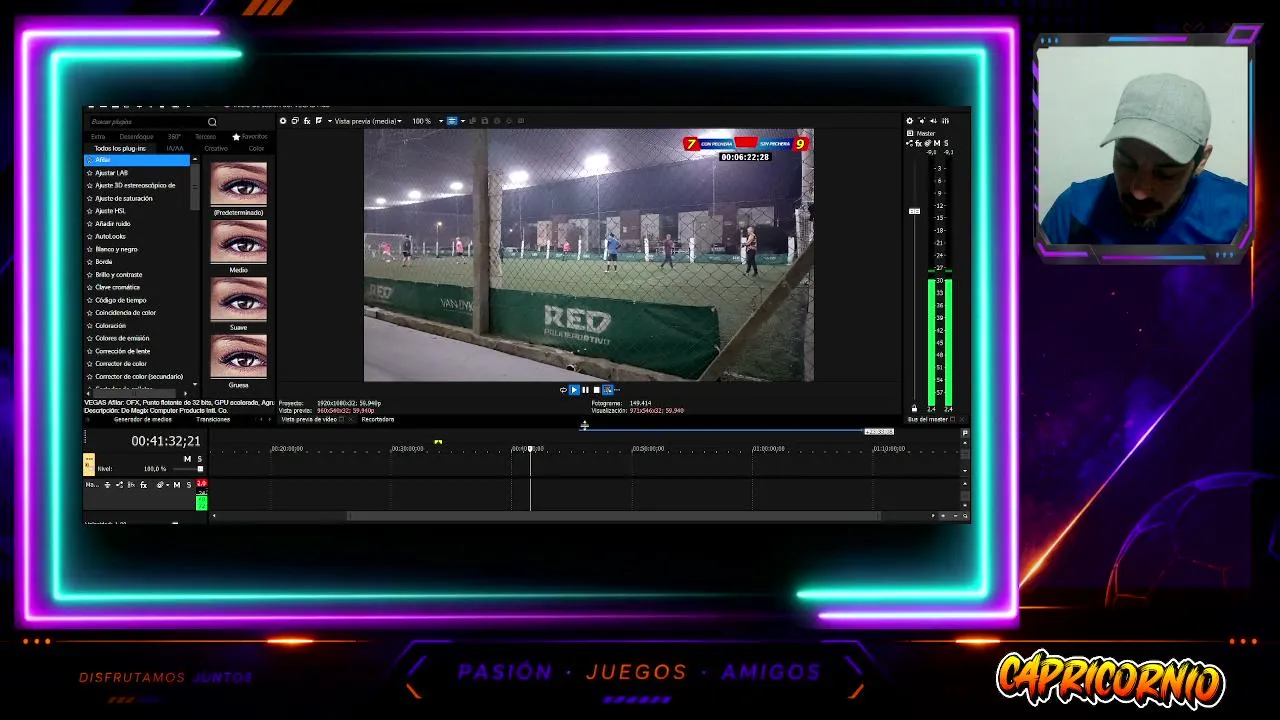Select the Afilar effect in plugin list
This screenshot has height=720, width=1280.
(137, 160)
